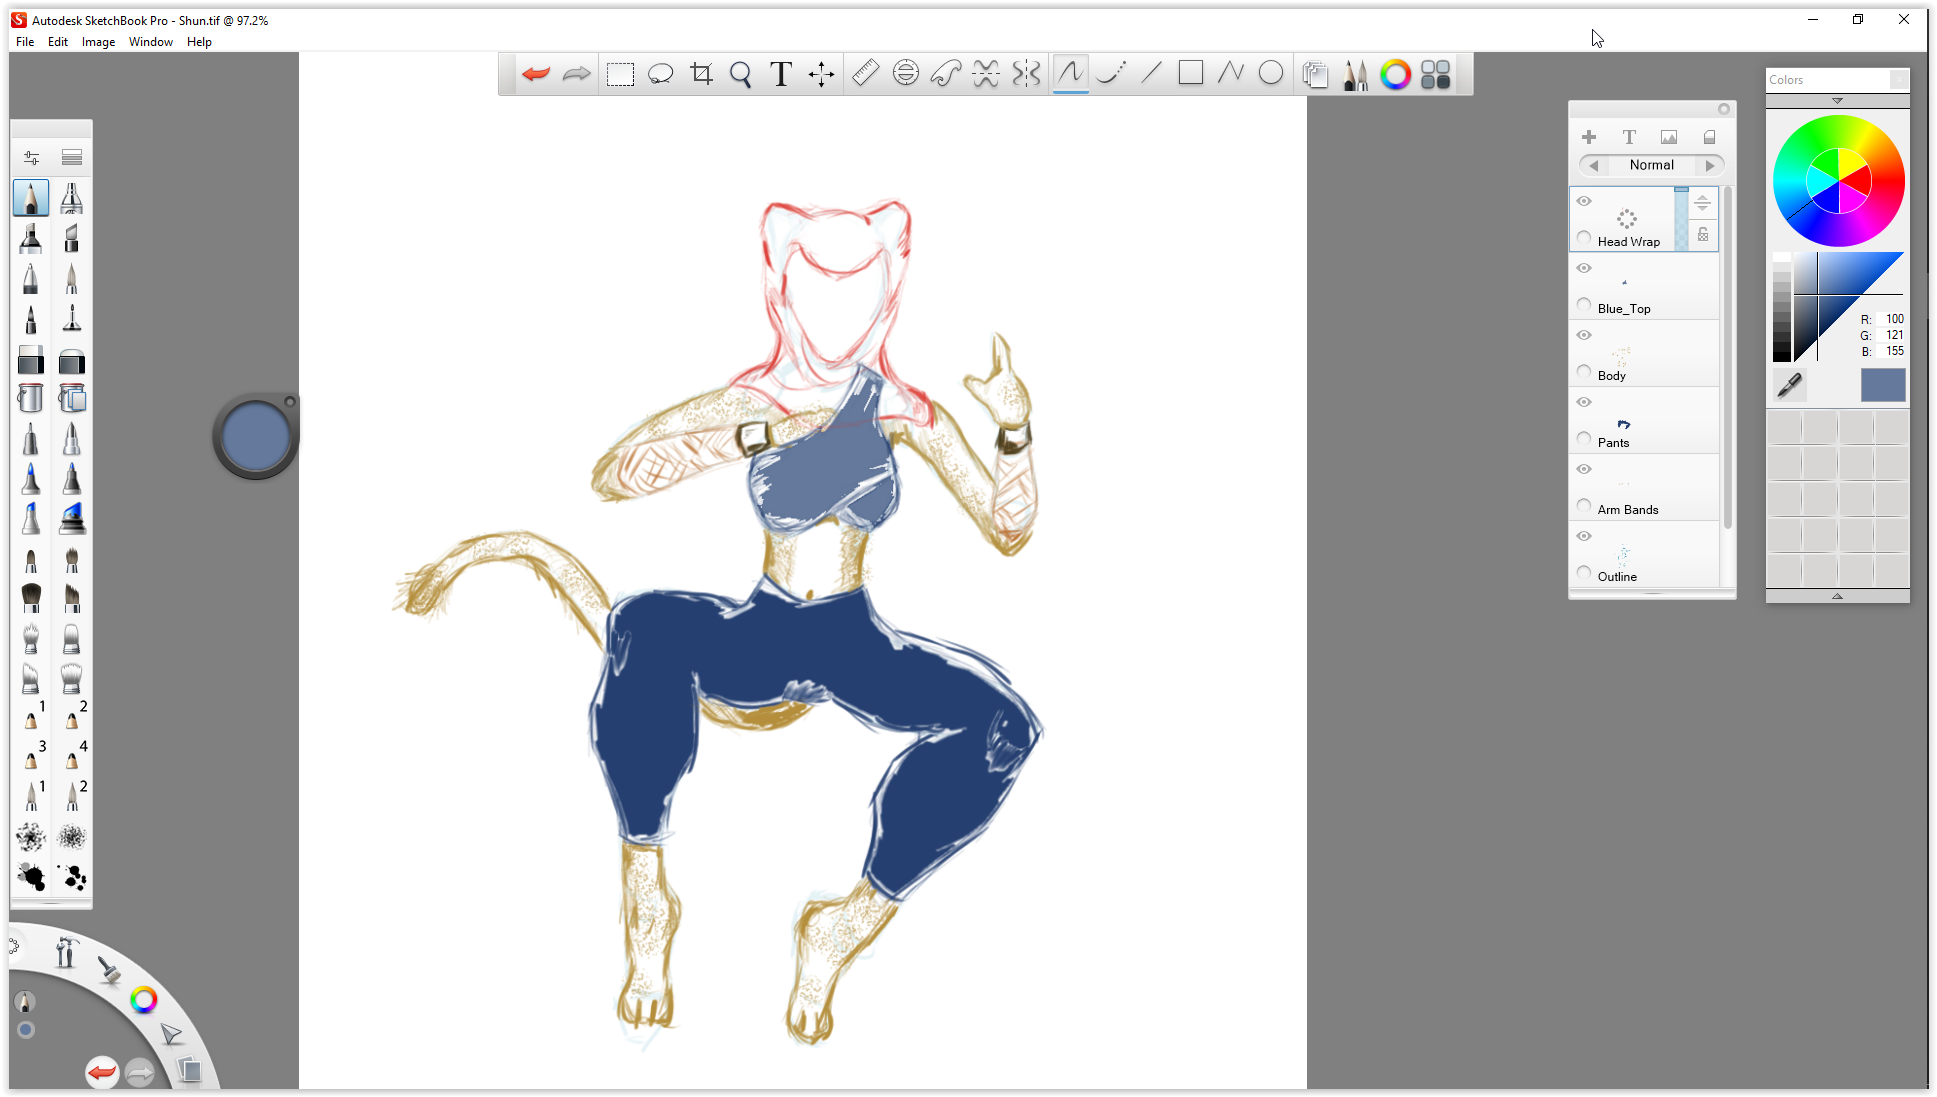Click the Undo arrow in top toolbar
Image resolution: width=1937 pixels, height=1097 pixels.
click(x=536, y=74)
